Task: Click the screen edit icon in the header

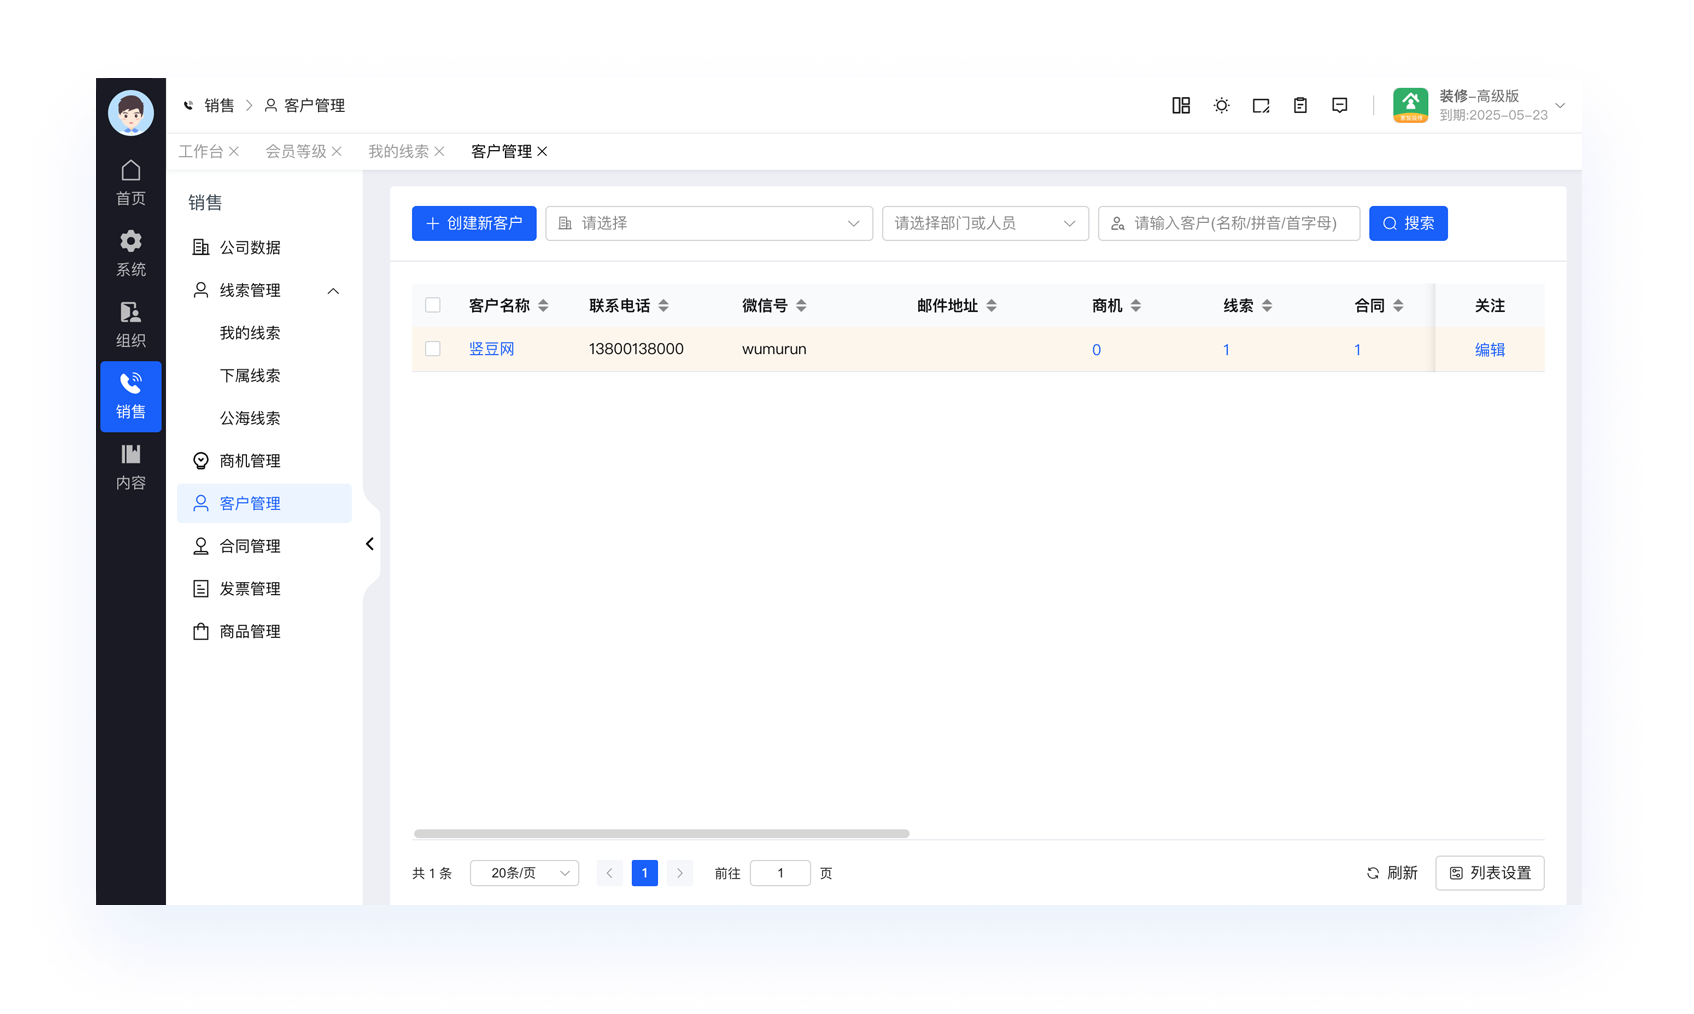Action: click(x=1261, y=105)
